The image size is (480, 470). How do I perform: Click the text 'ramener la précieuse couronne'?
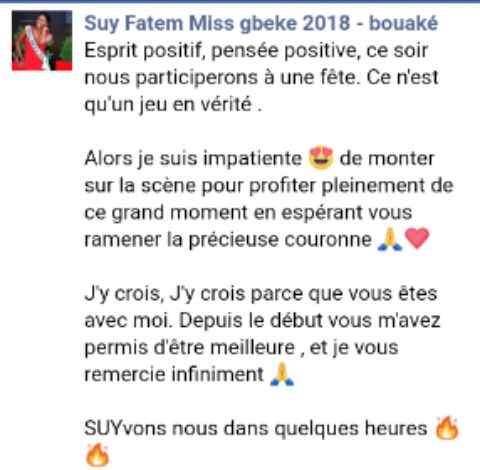[228, 240]
